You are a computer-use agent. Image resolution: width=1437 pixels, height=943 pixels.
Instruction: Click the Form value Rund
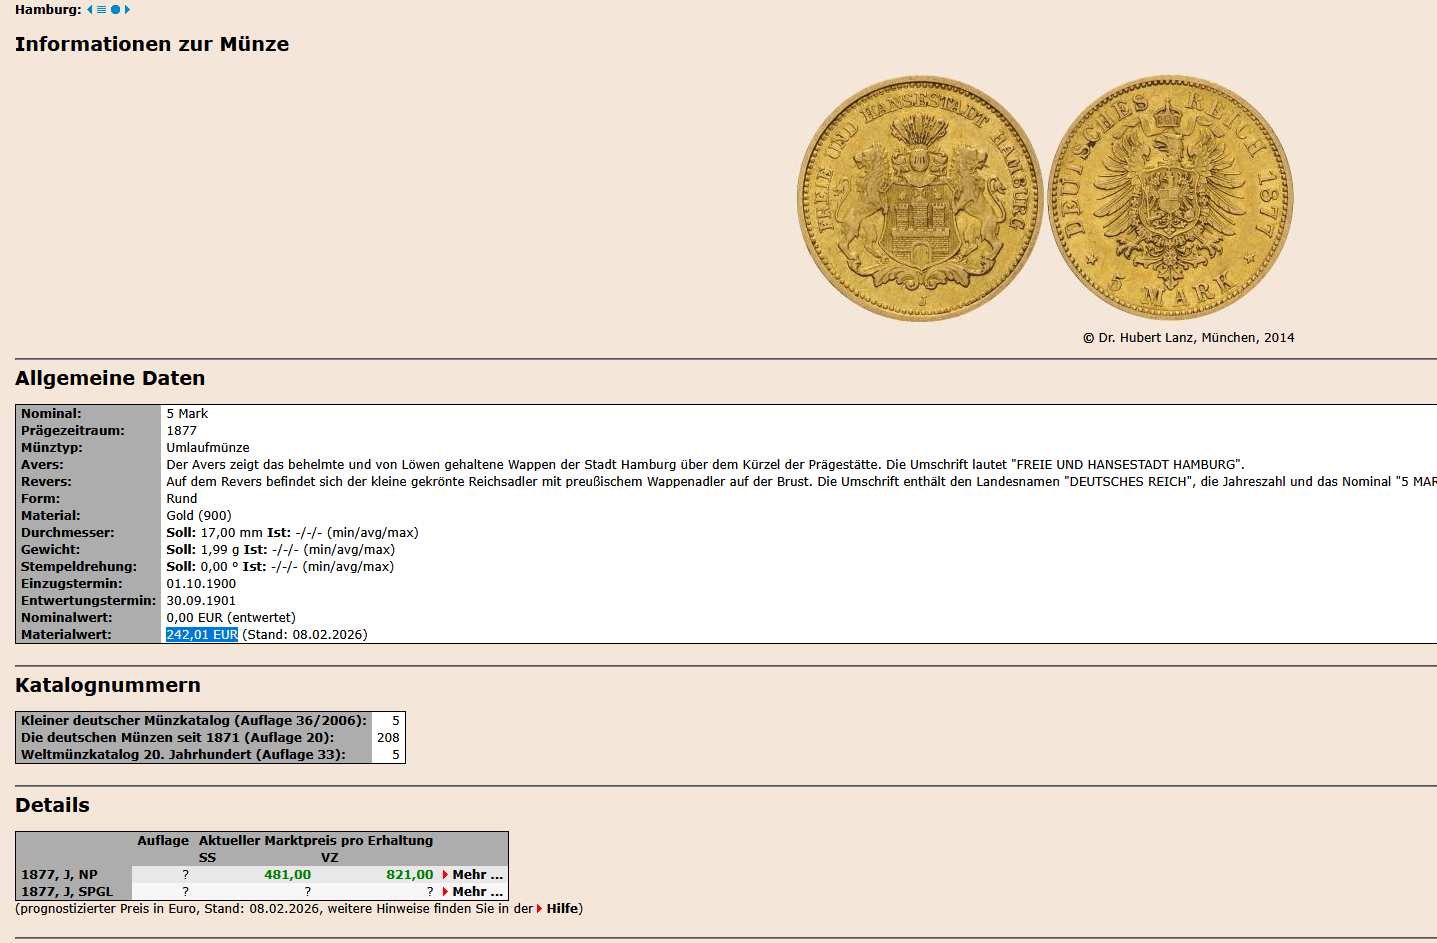pyautogui.click(x=182, y=499)
